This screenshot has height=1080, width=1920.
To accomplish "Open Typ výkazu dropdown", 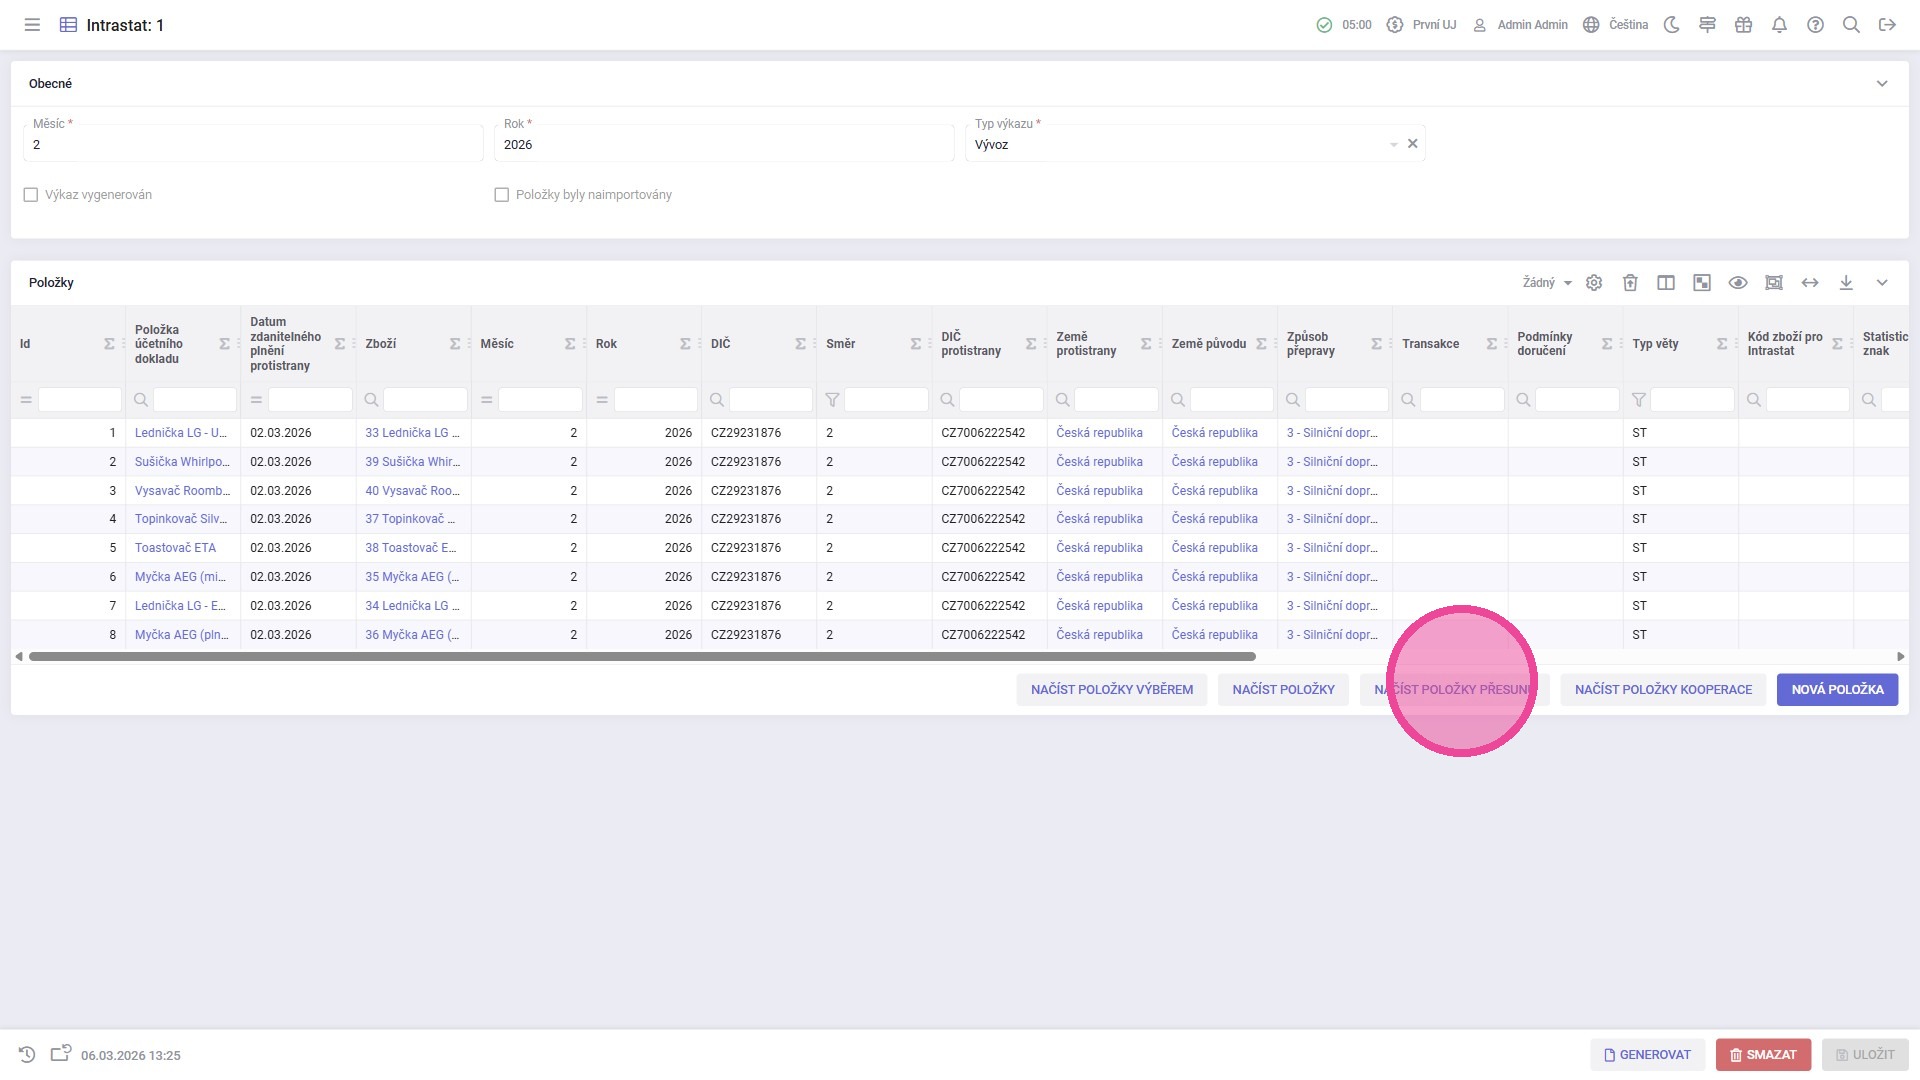I will click(1393, 145).
